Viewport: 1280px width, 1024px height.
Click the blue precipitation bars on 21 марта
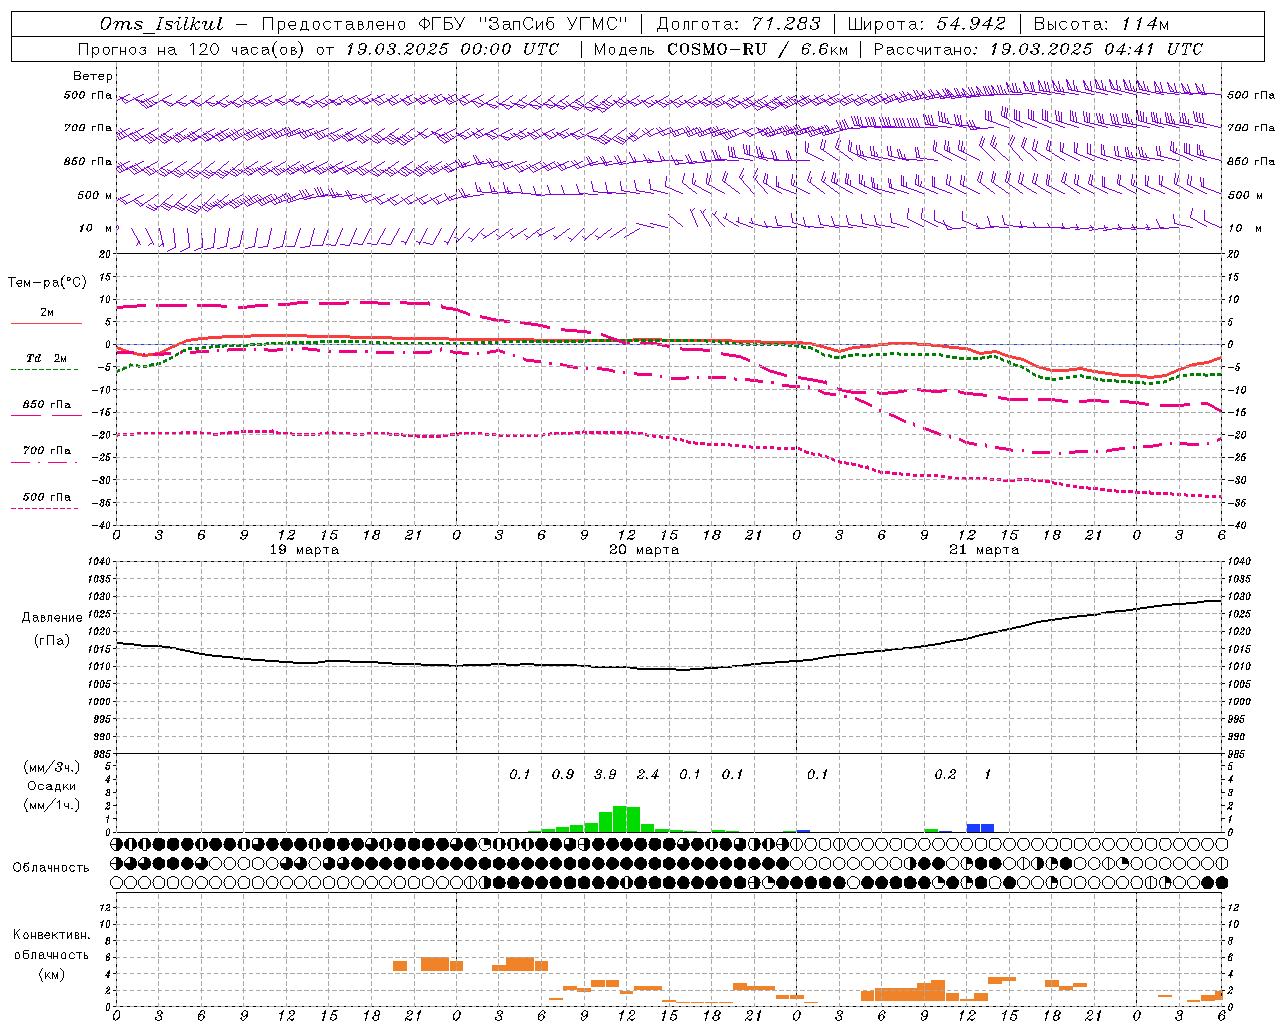tap(980, 828)
